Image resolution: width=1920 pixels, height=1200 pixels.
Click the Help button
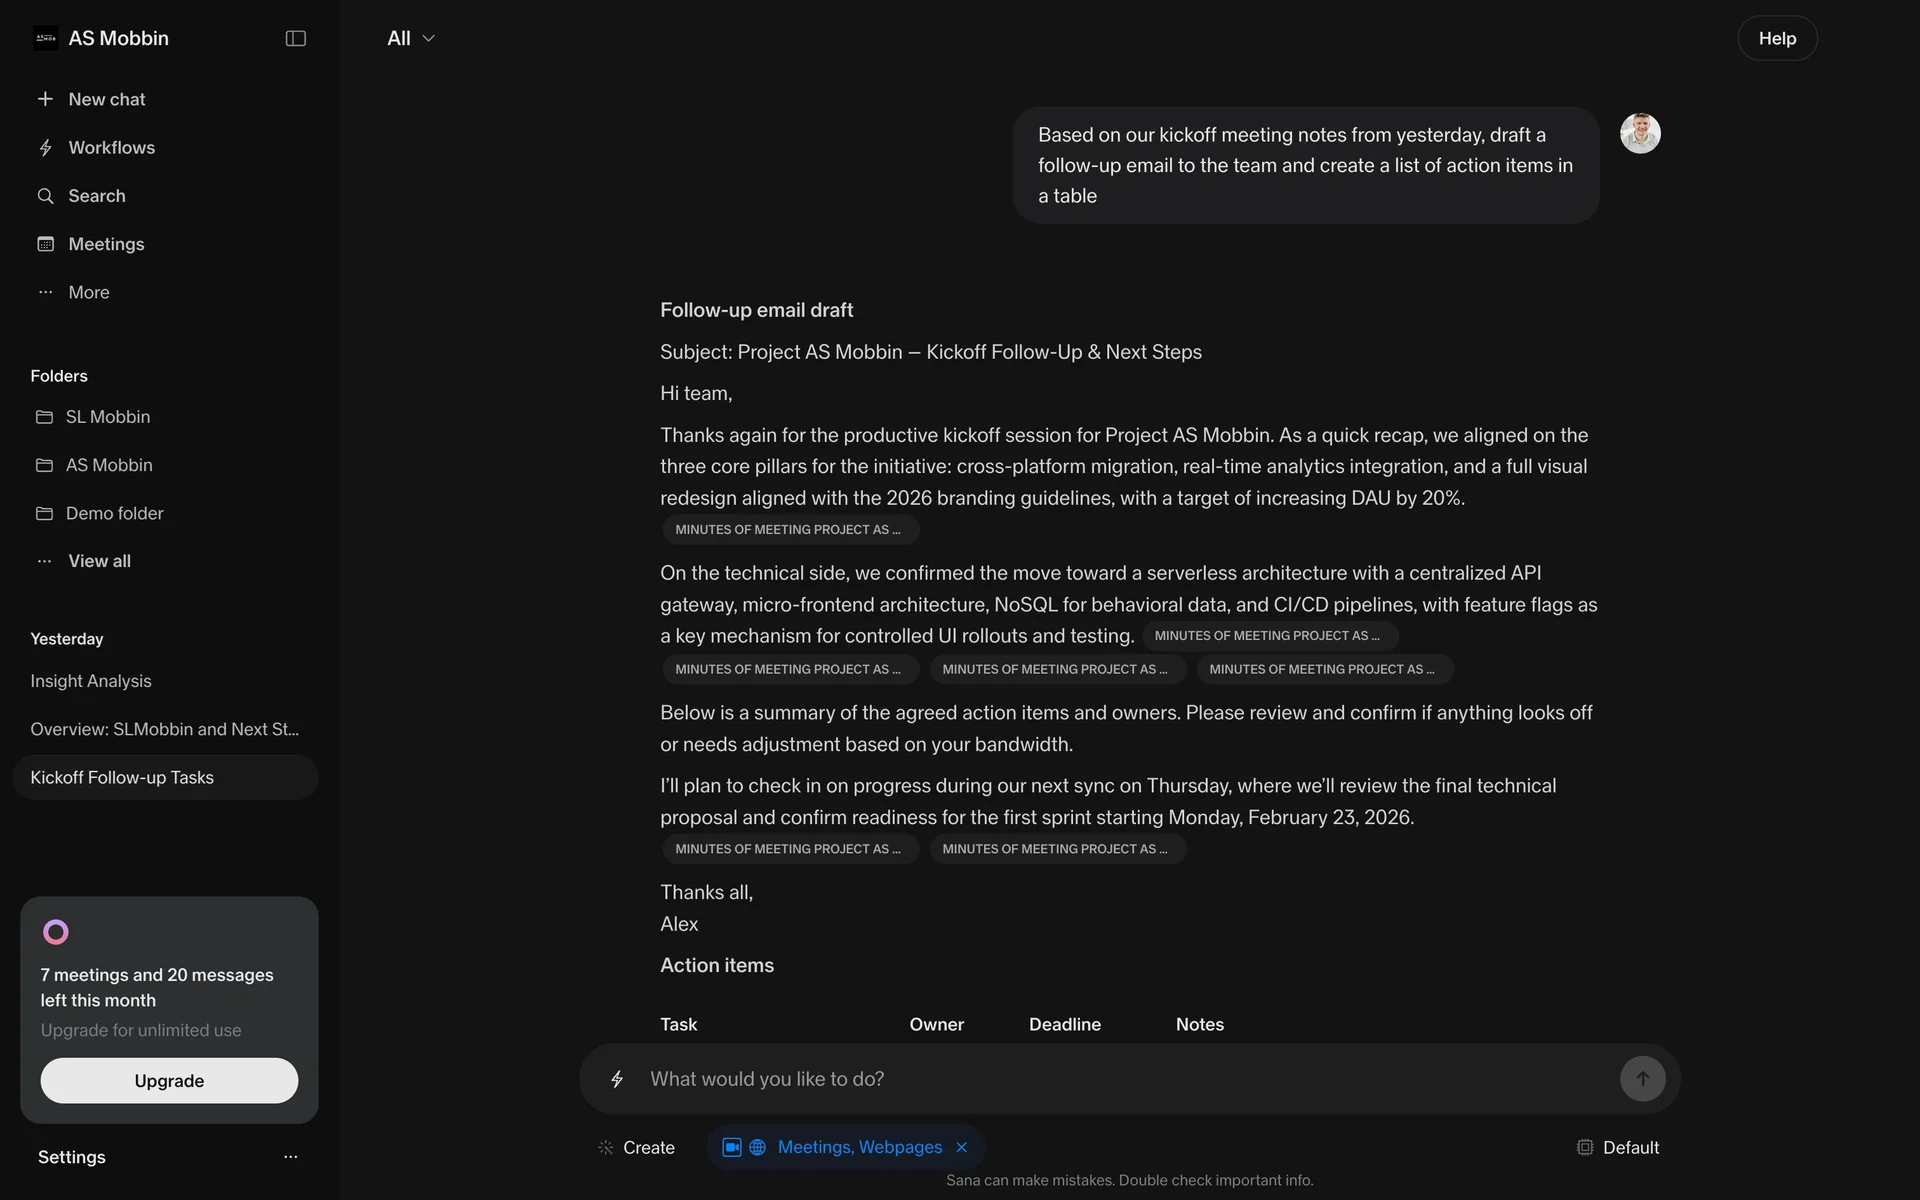point(1776,38)
